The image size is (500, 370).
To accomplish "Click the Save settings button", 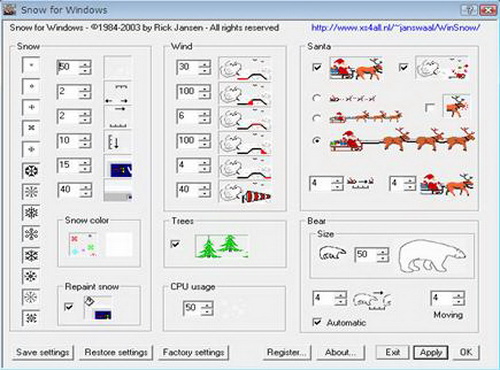I will coord(43,352).
